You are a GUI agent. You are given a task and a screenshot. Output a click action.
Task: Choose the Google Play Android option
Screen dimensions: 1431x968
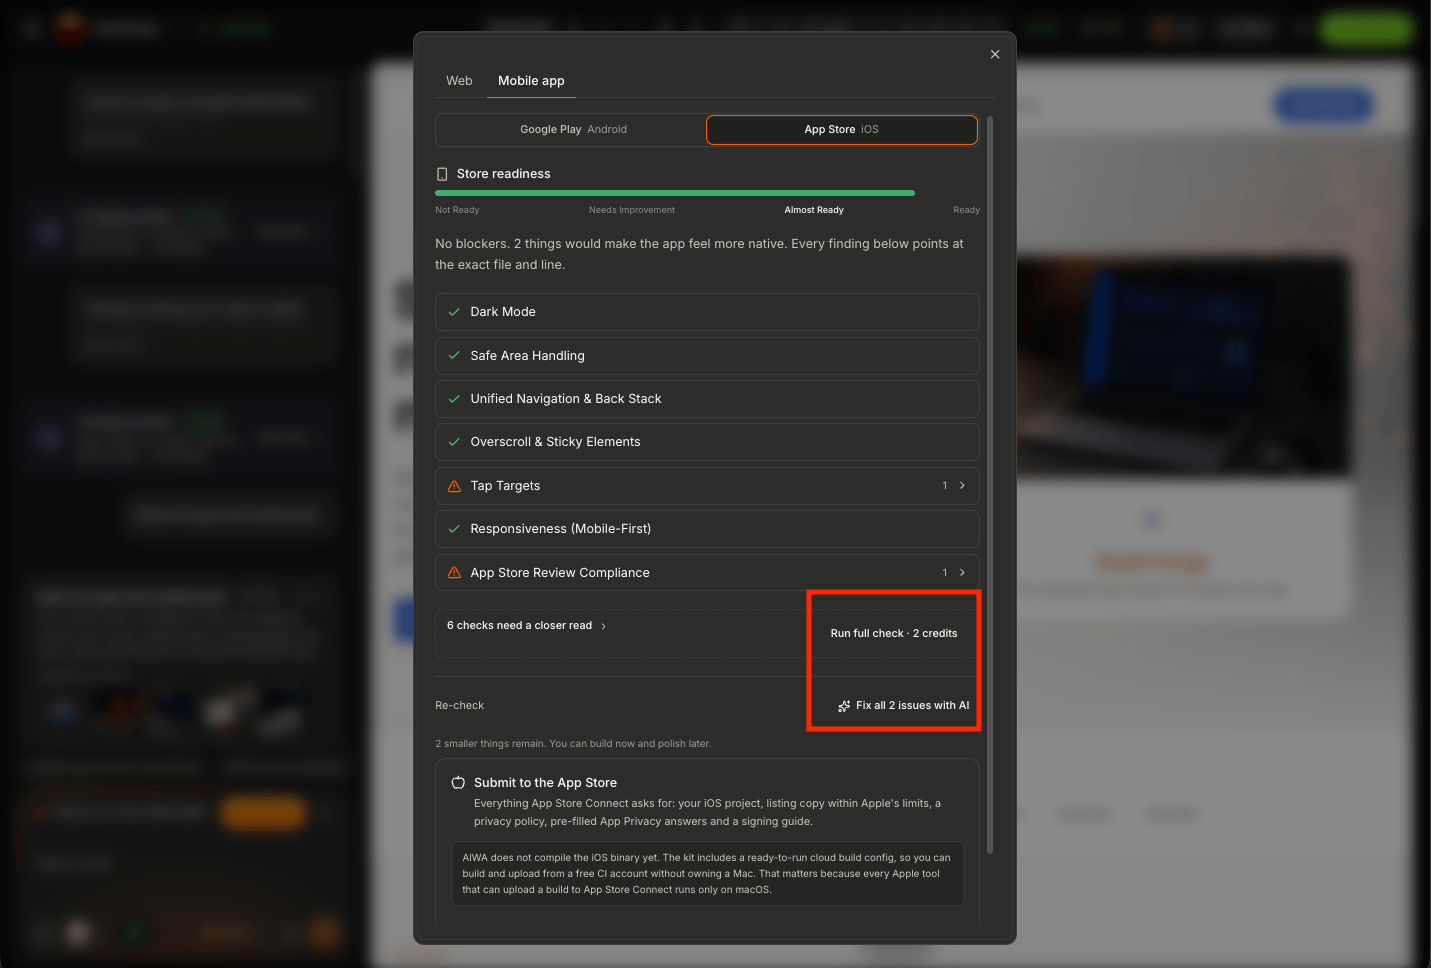tap(573, 129)
